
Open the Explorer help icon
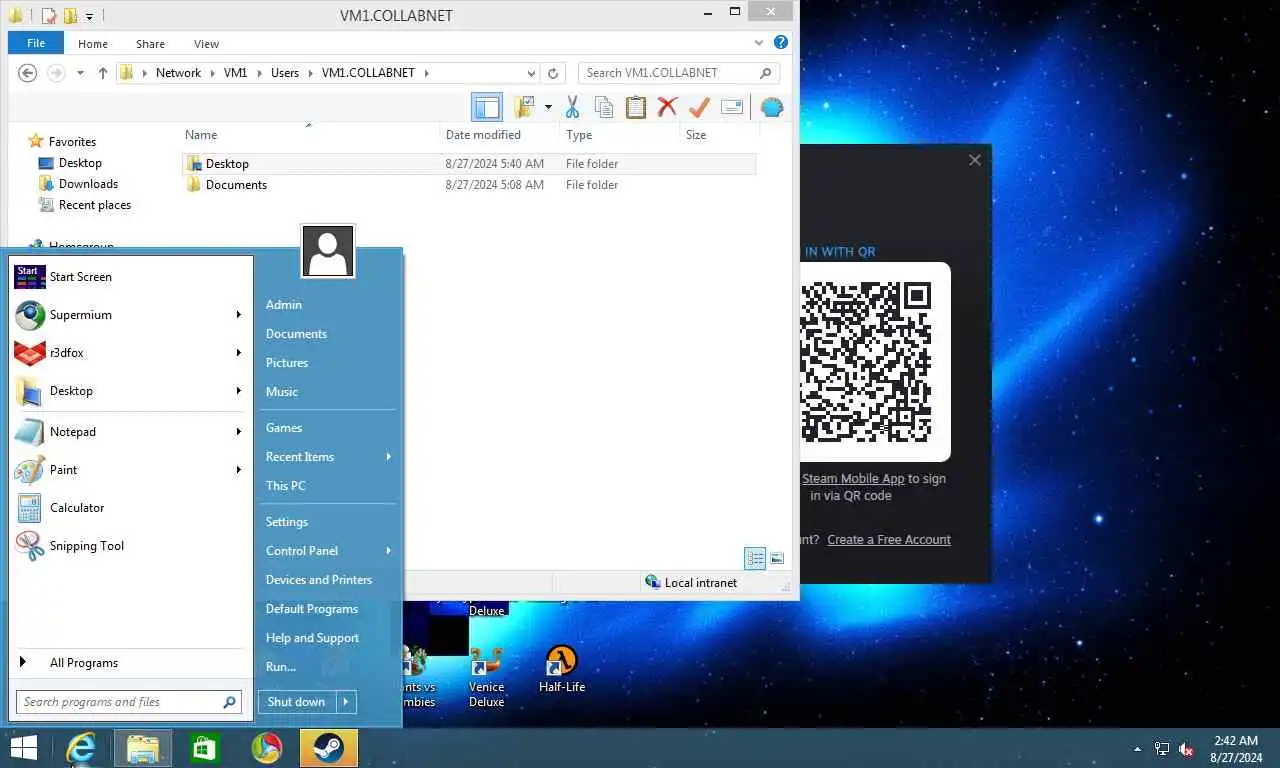click(781, 43)
